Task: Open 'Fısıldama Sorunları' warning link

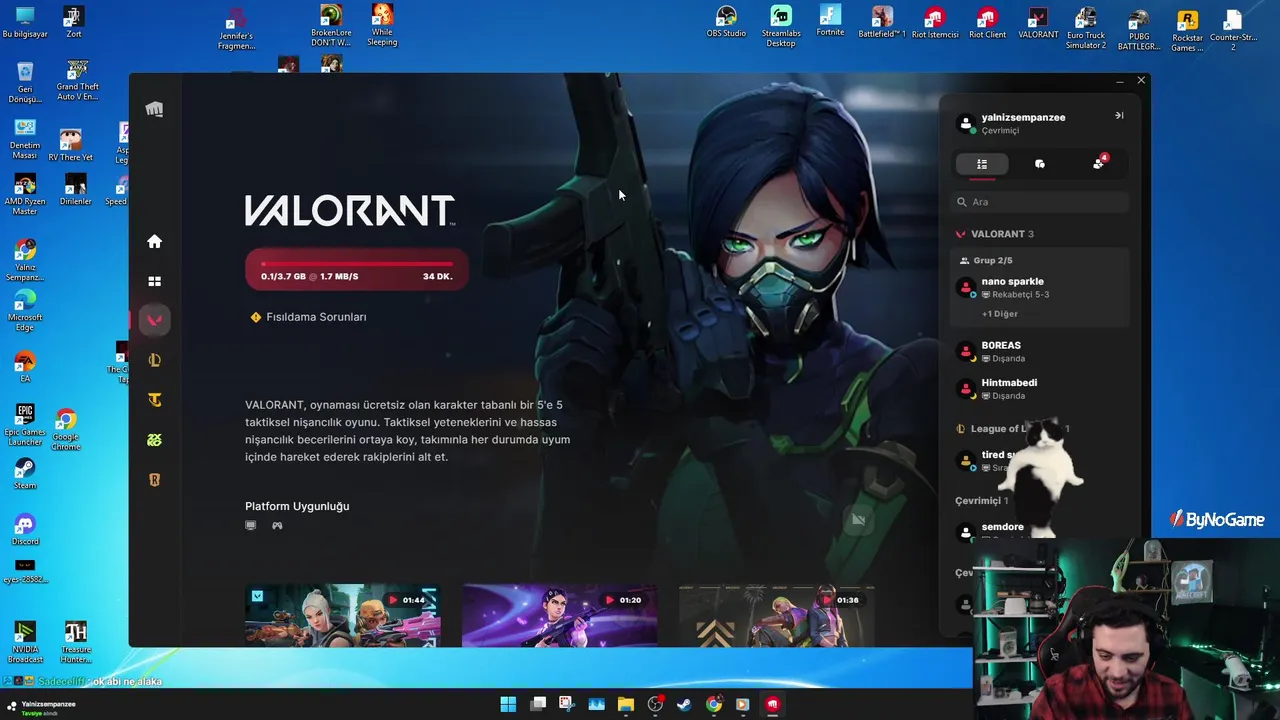Action: (x=309, y=317)
